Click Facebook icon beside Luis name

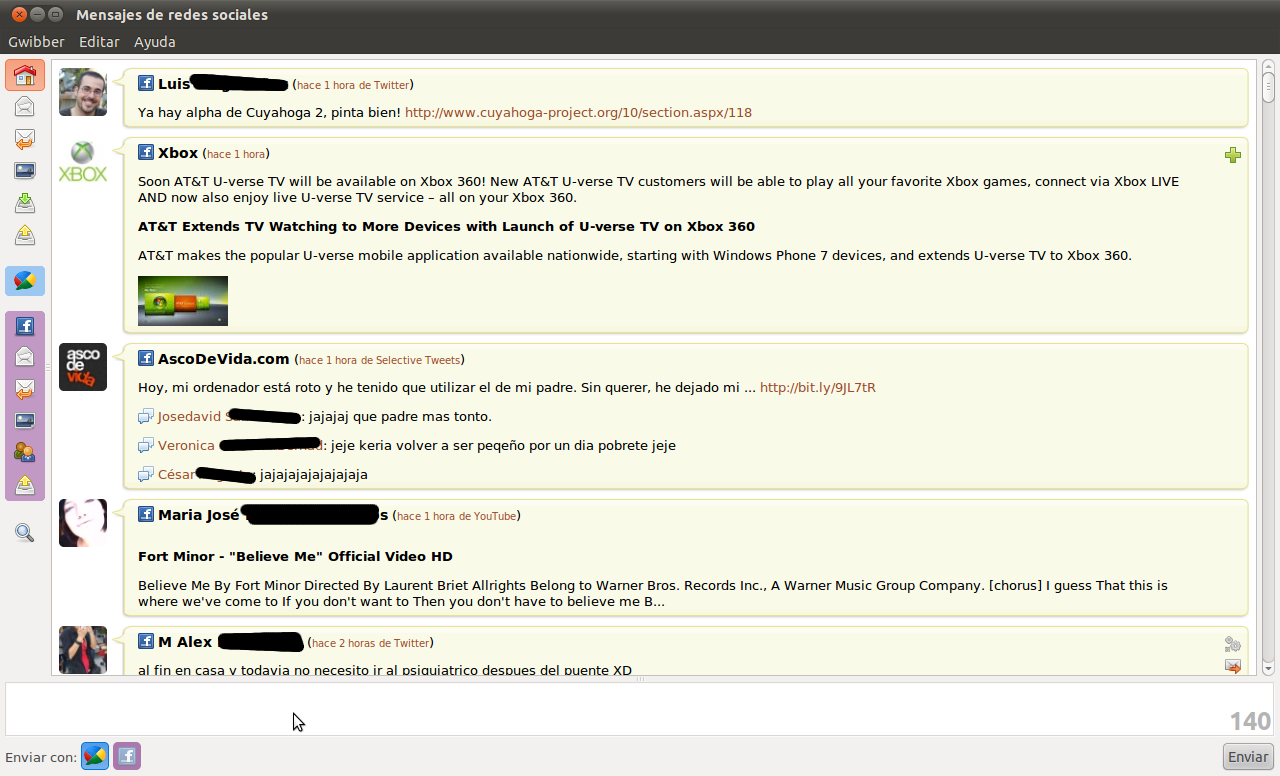tap(146, 84)
